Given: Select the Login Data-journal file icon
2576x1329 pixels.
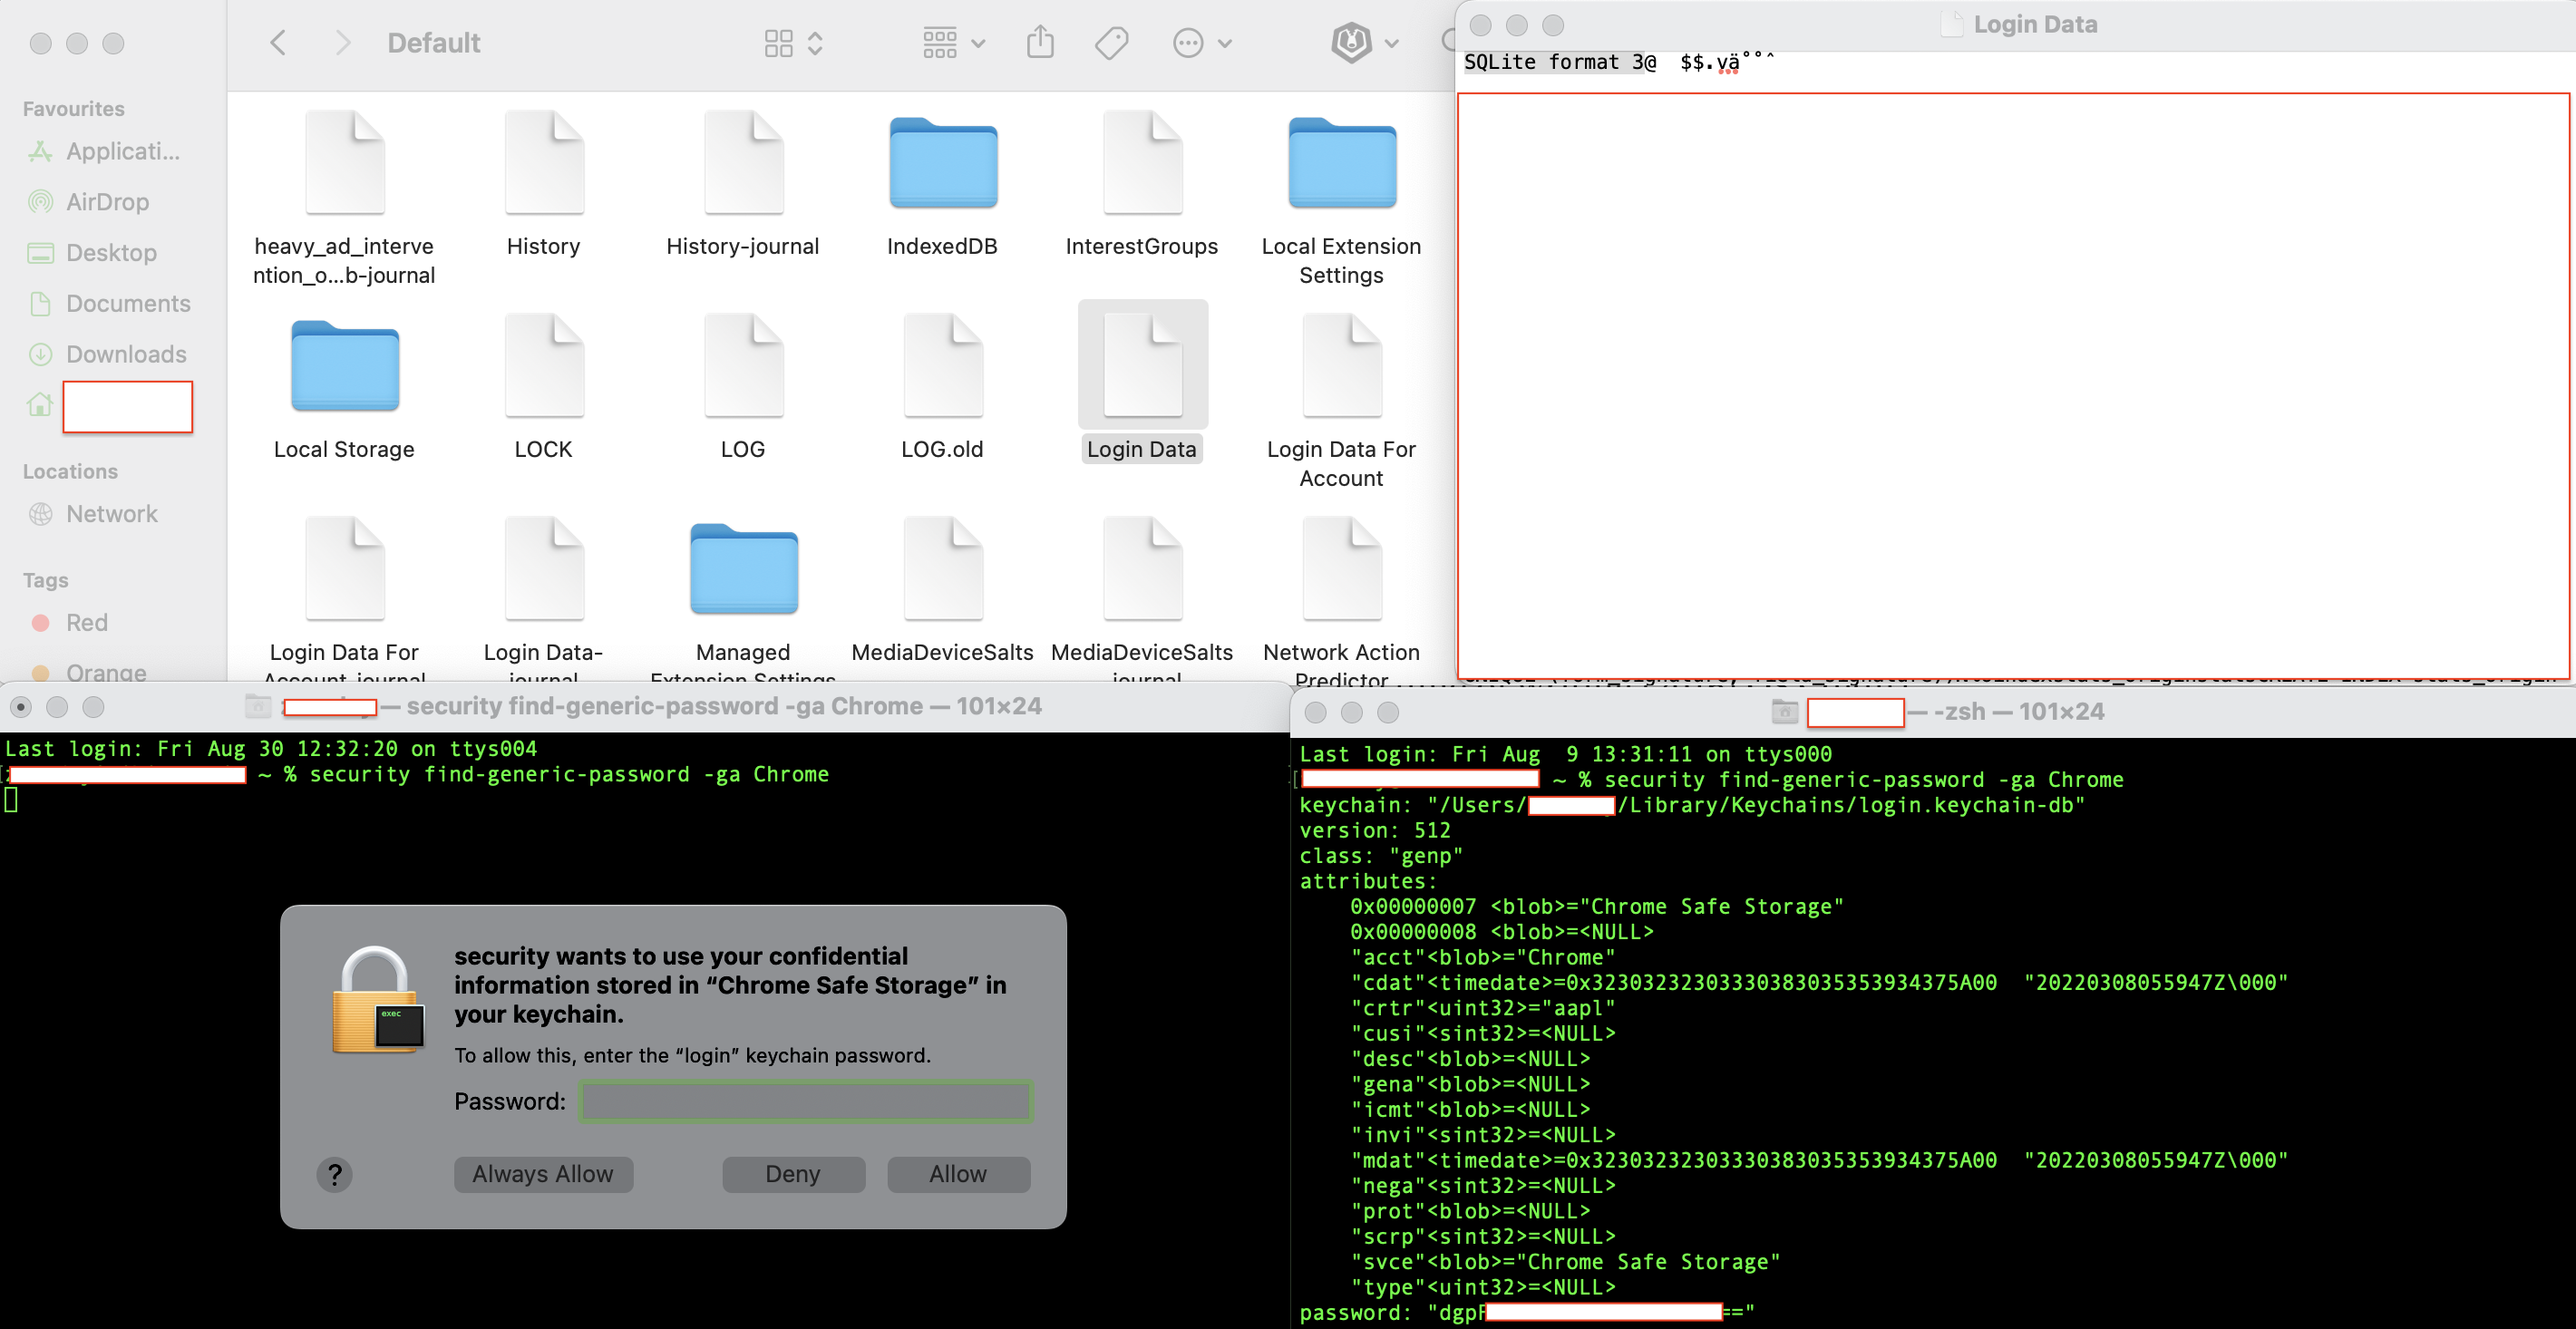Looking at the screenshot, I should 544,568.
